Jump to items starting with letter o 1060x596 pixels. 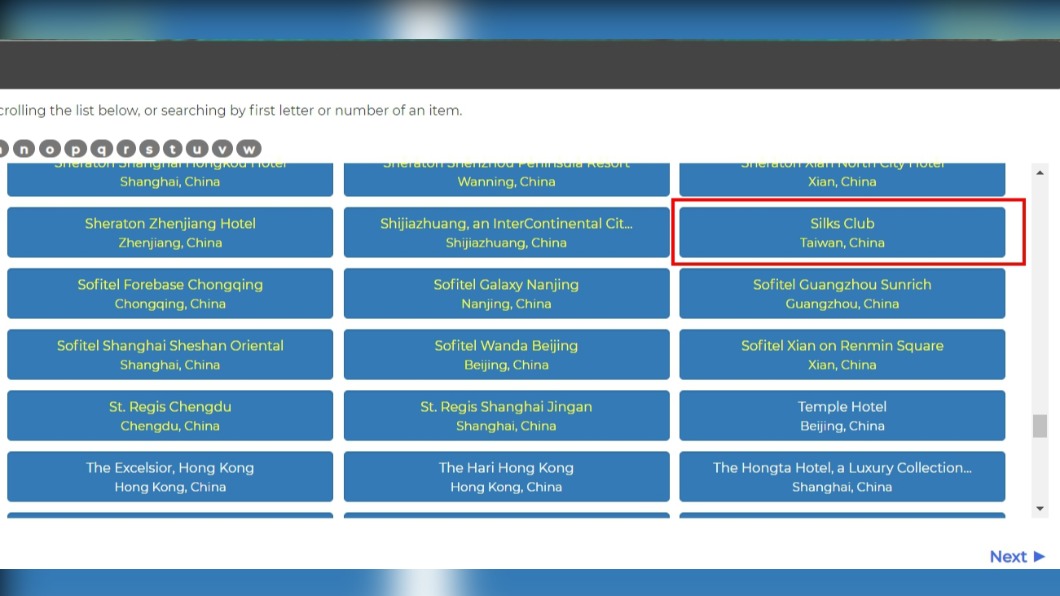click(49, 149)
